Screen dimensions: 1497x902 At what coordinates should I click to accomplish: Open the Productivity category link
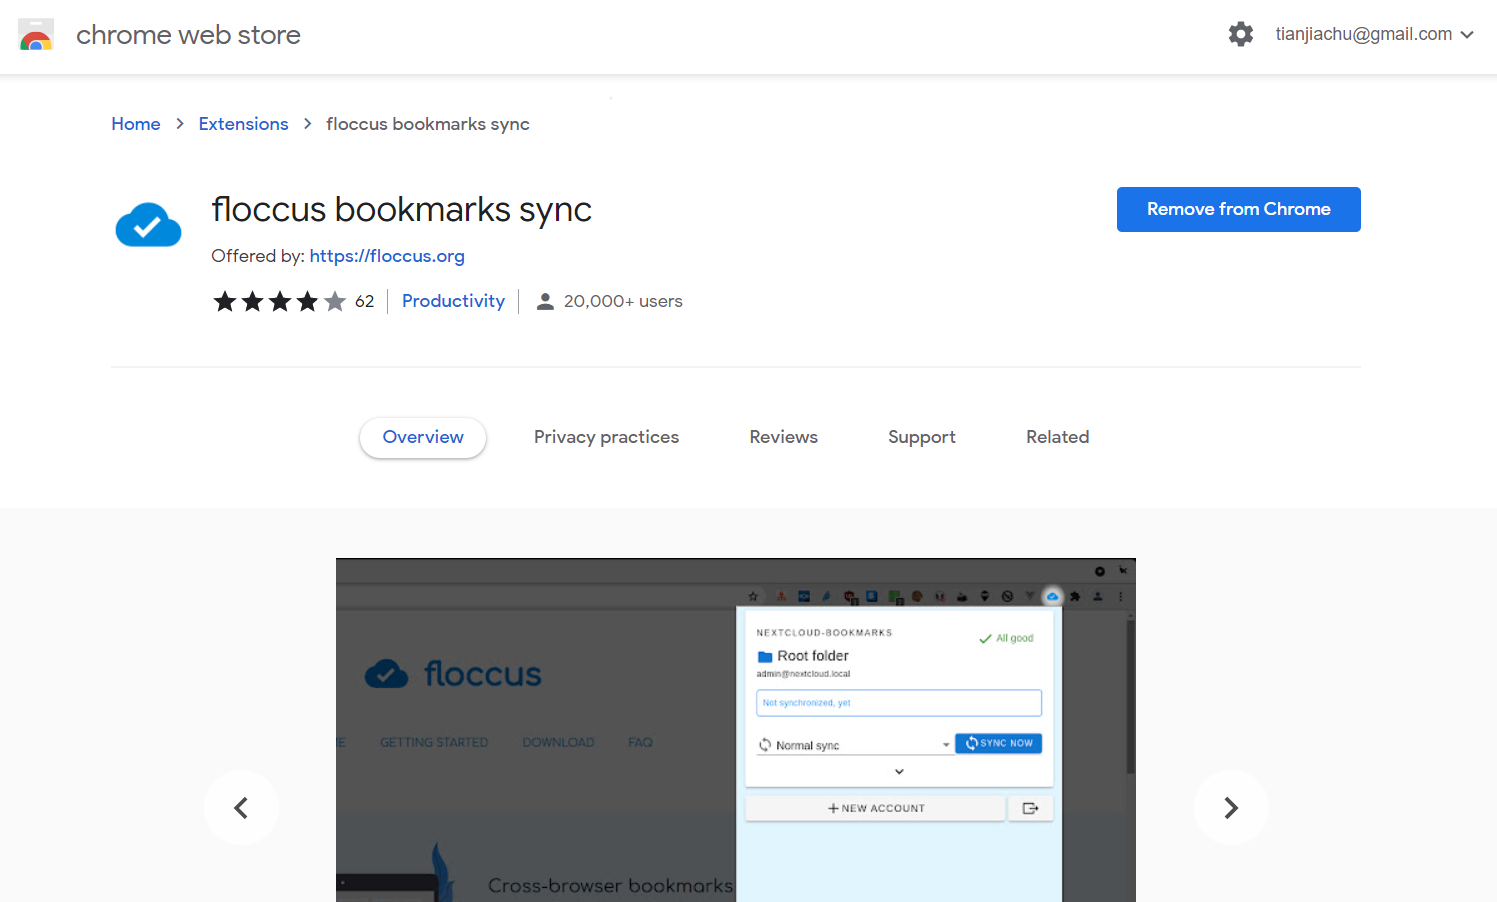pos(453,301)
